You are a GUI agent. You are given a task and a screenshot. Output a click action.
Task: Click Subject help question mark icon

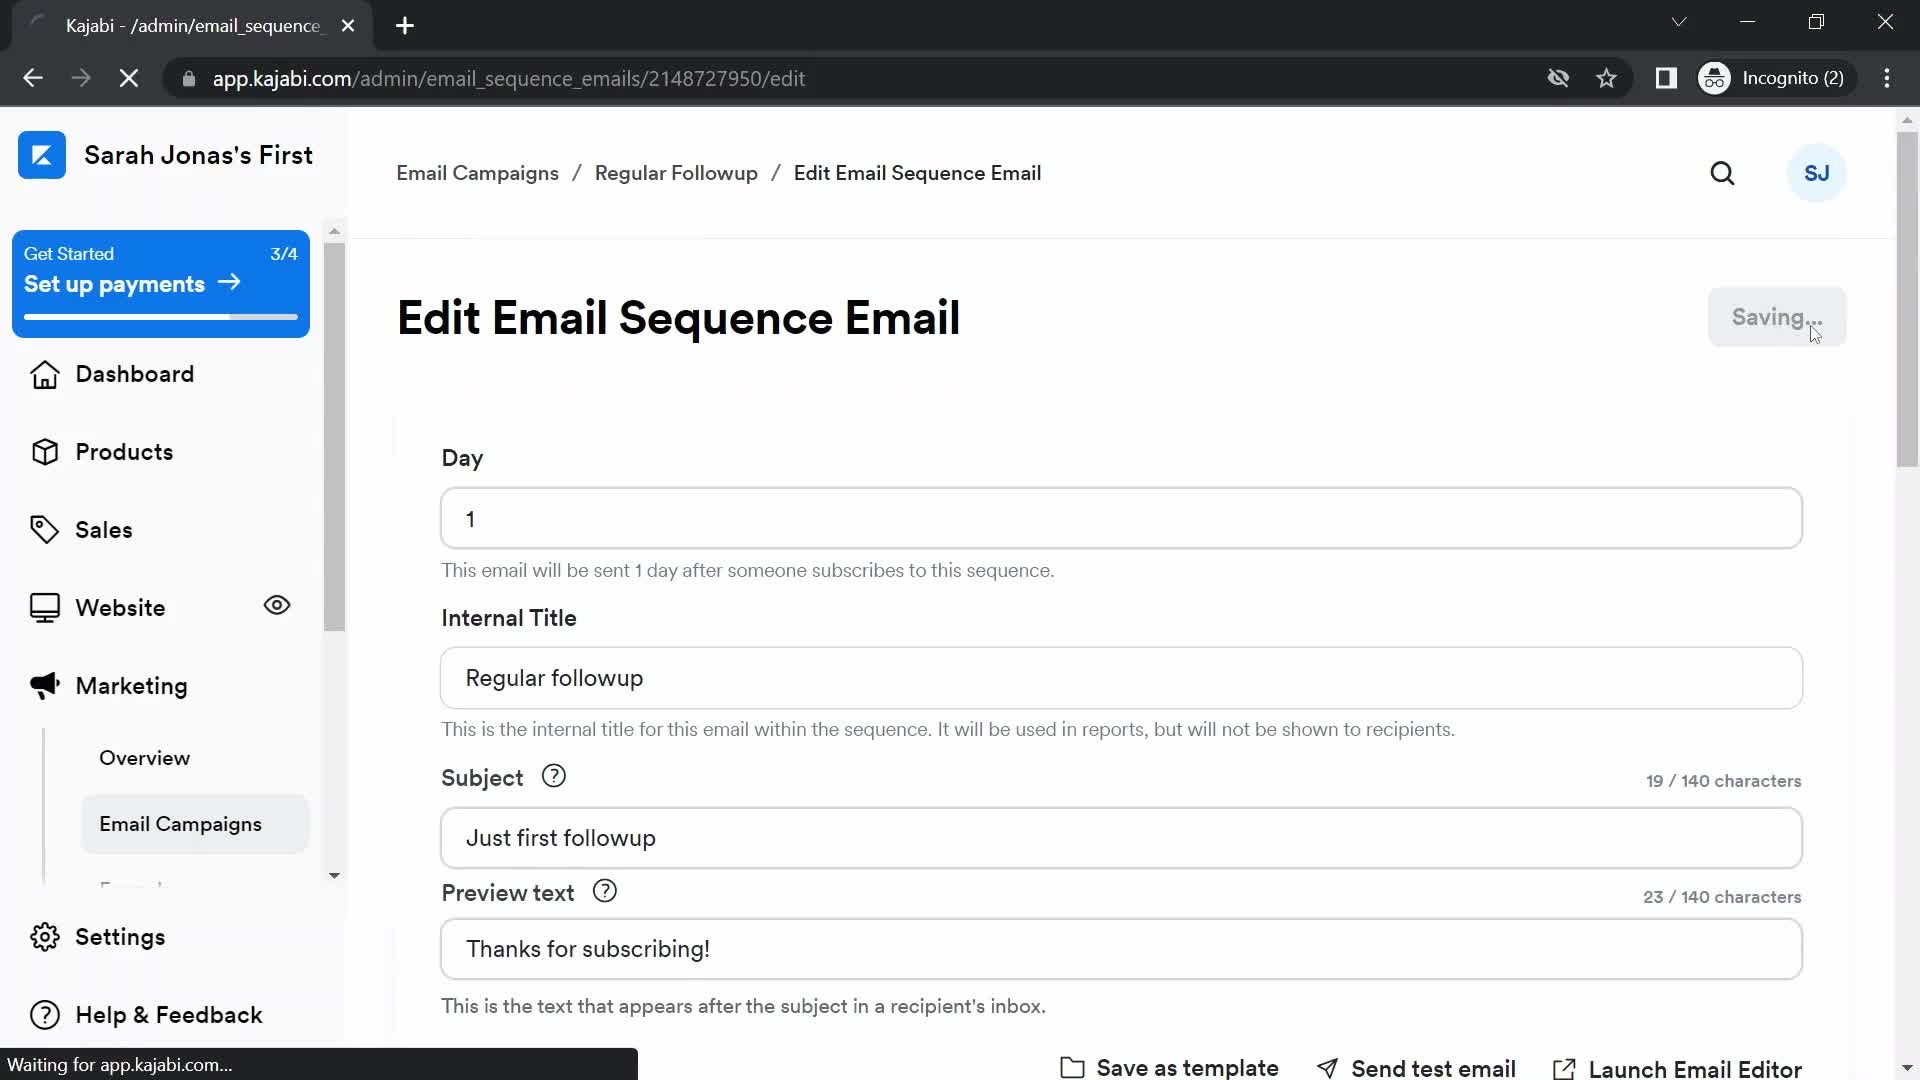point(554,775)
